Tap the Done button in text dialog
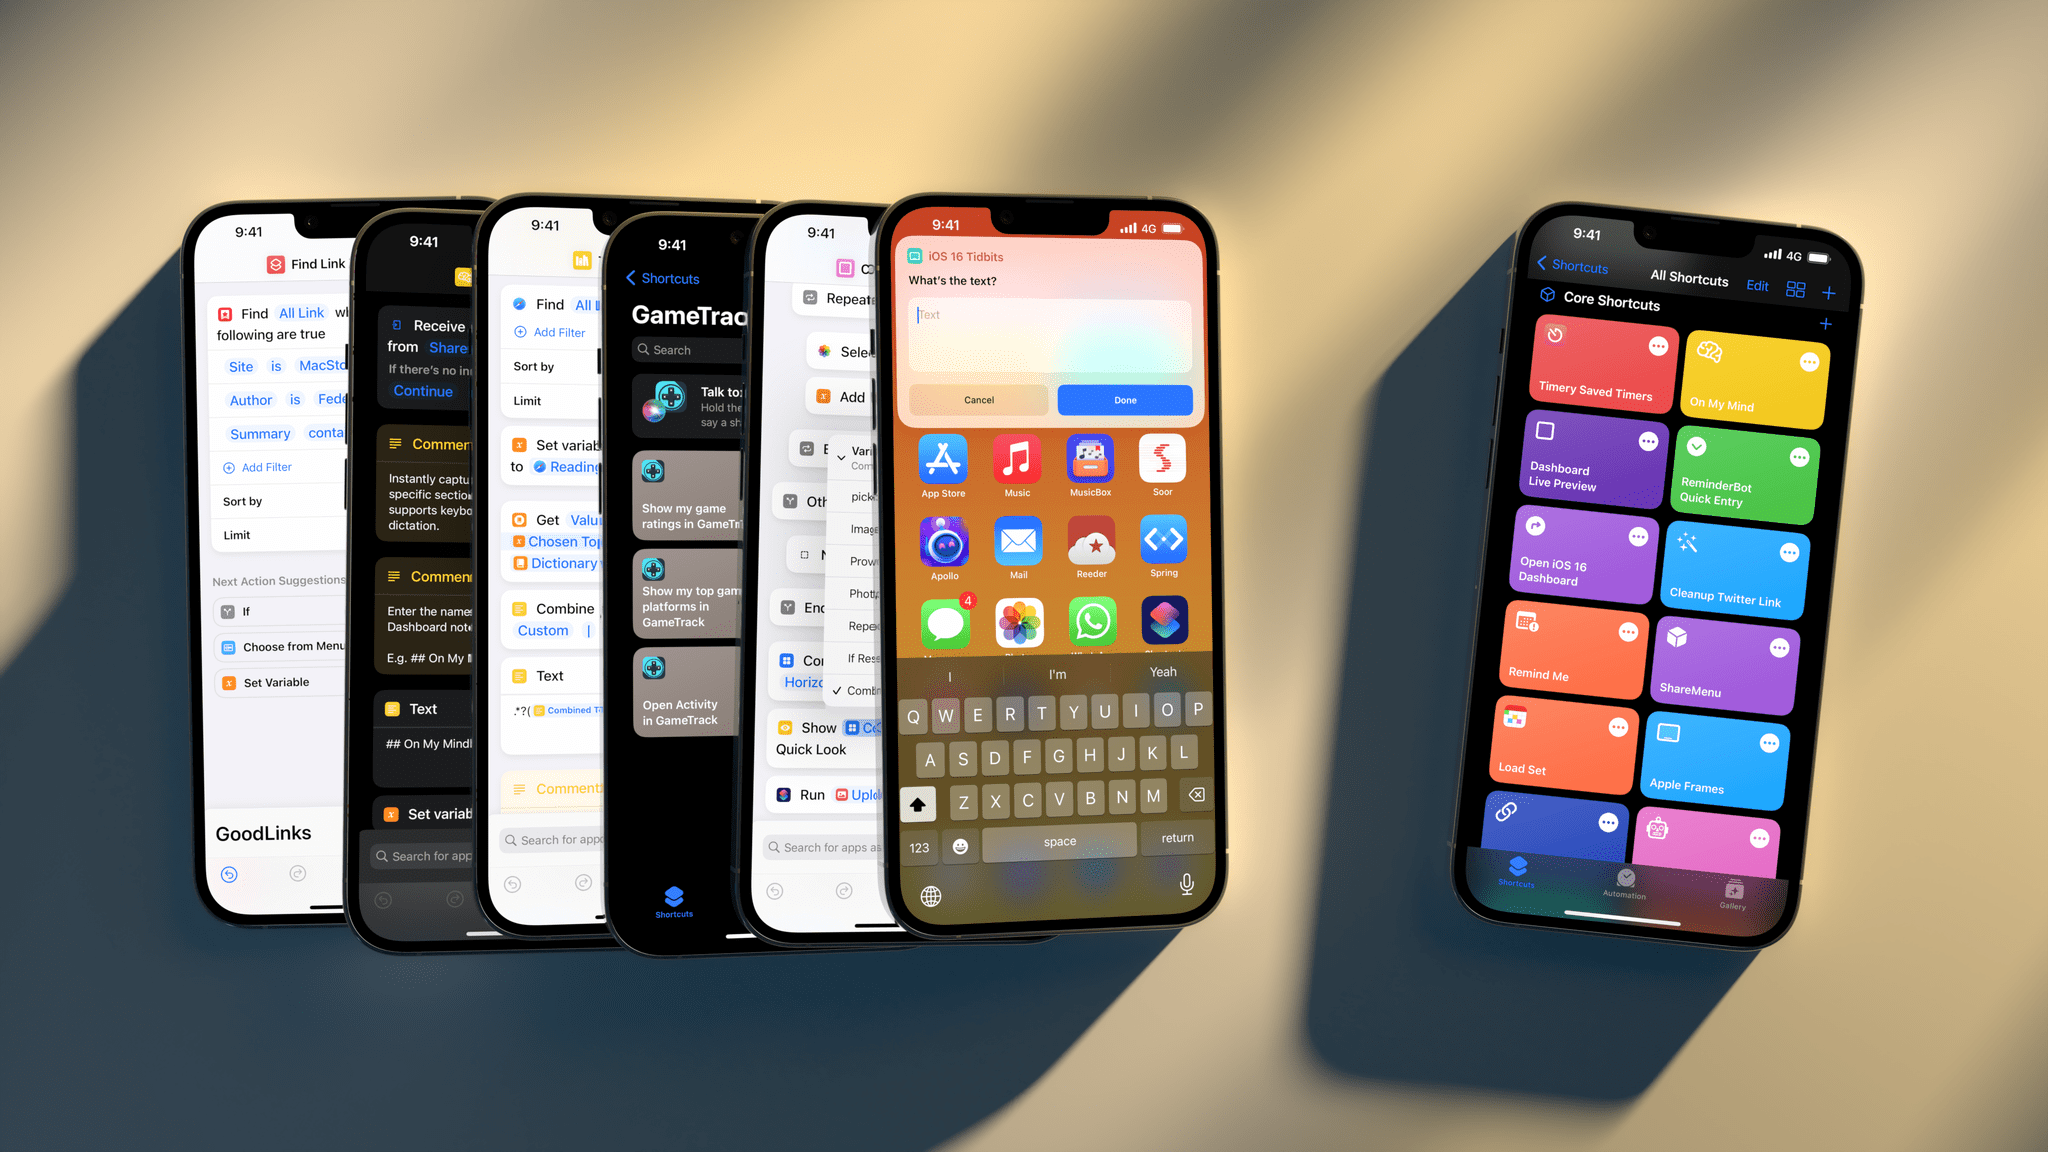This screenshot has width=2048, height=1152. 1125,398
